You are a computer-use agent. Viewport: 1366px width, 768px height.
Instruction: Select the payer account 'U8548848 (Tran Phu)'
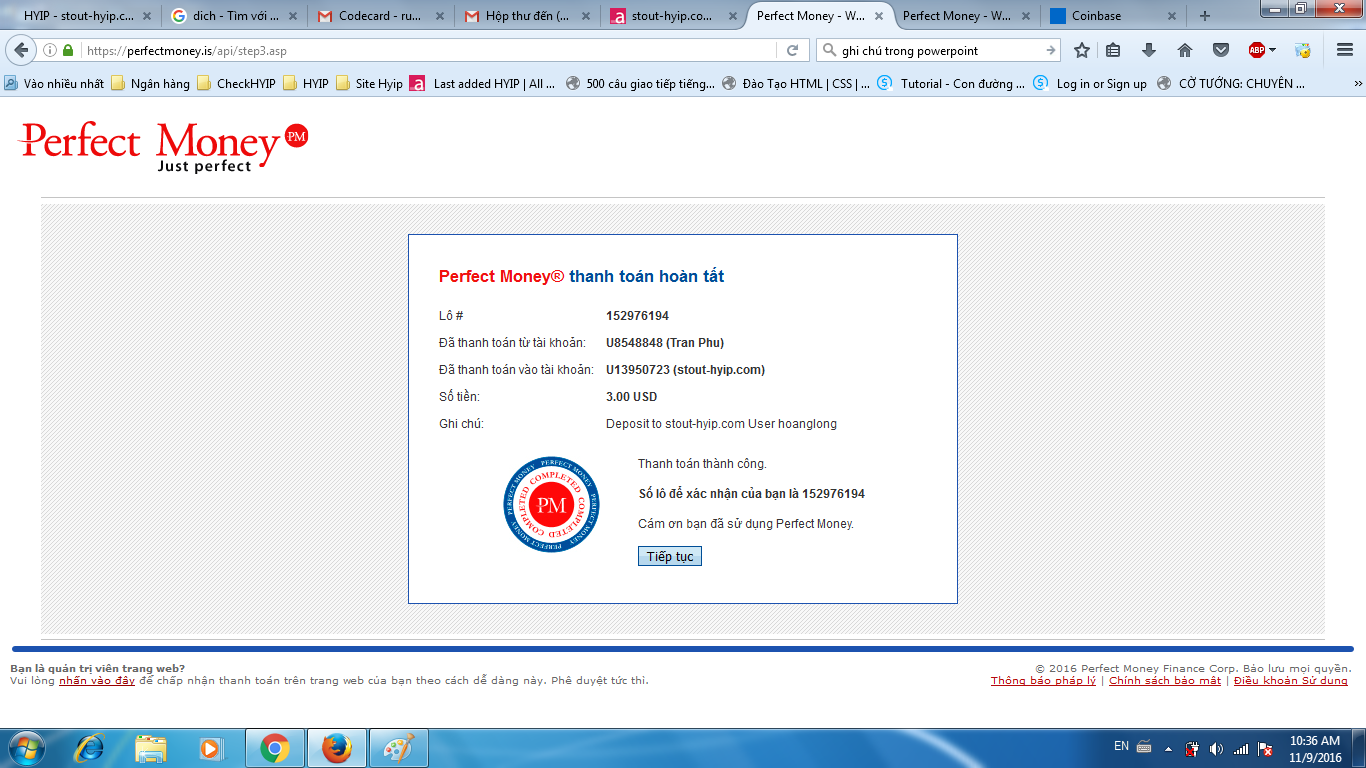[x=665, y=343]
